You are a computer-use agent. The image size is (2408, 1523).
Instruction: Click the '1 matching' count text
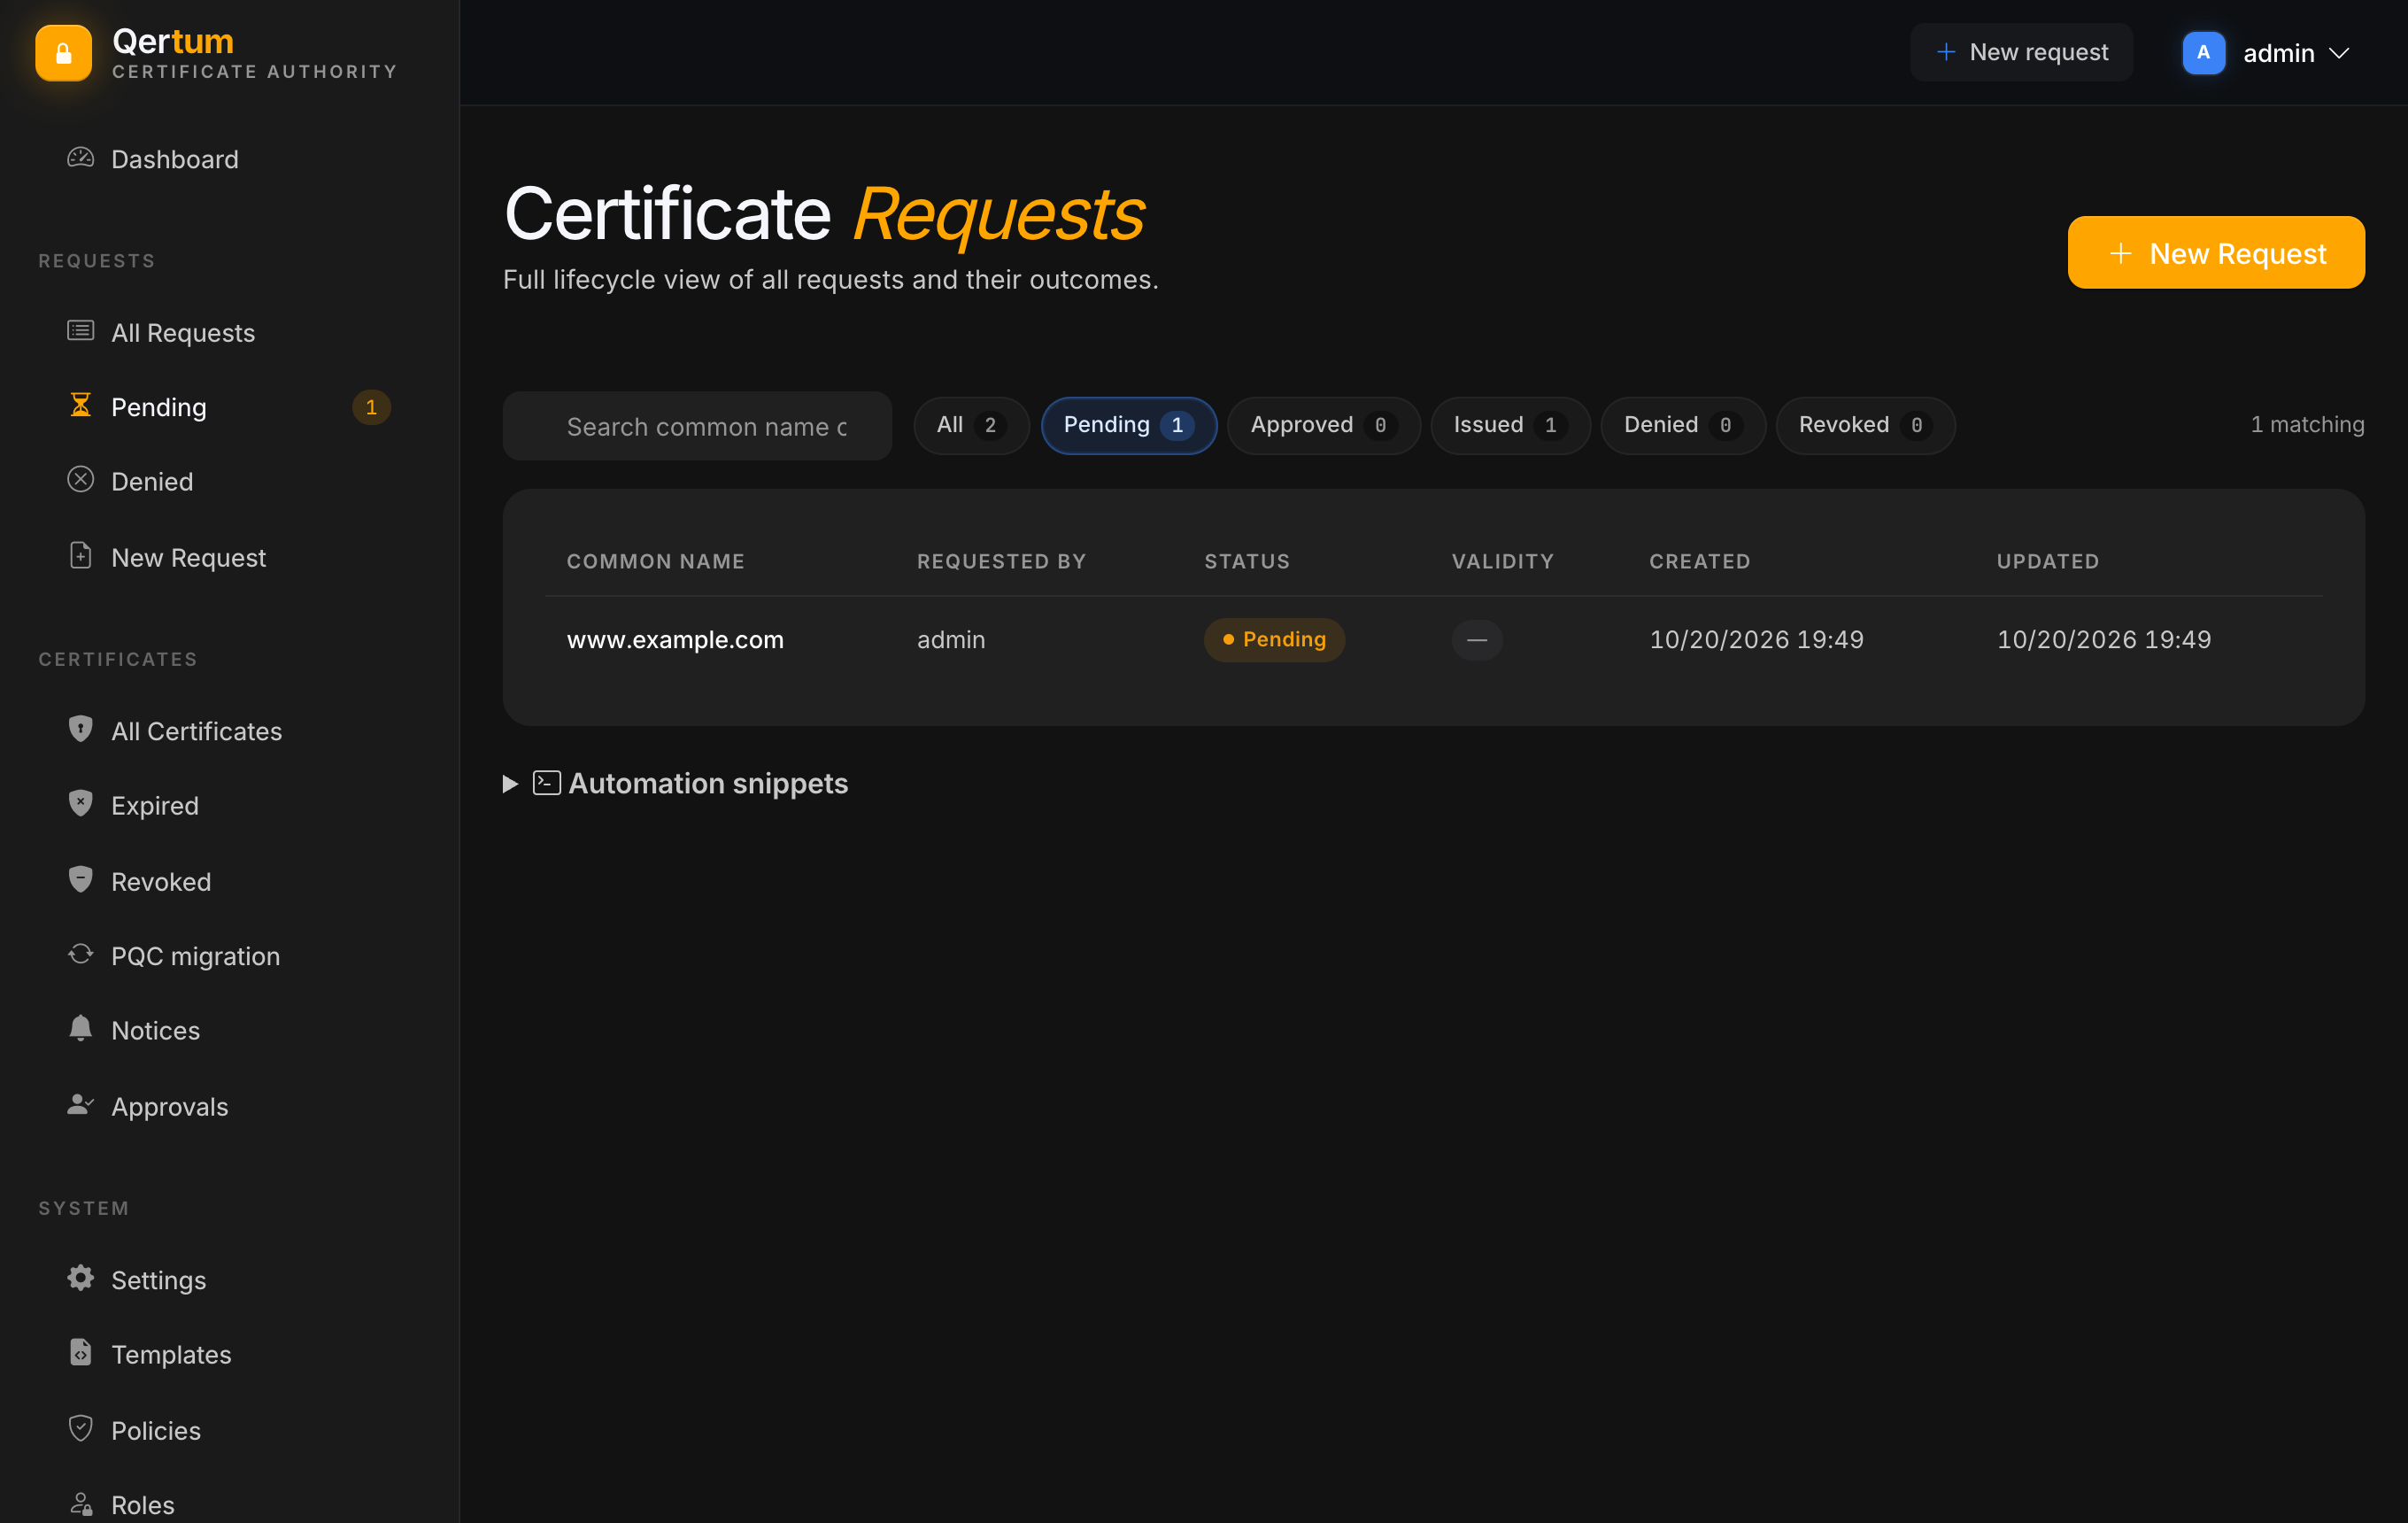[x=2307, y=424]
